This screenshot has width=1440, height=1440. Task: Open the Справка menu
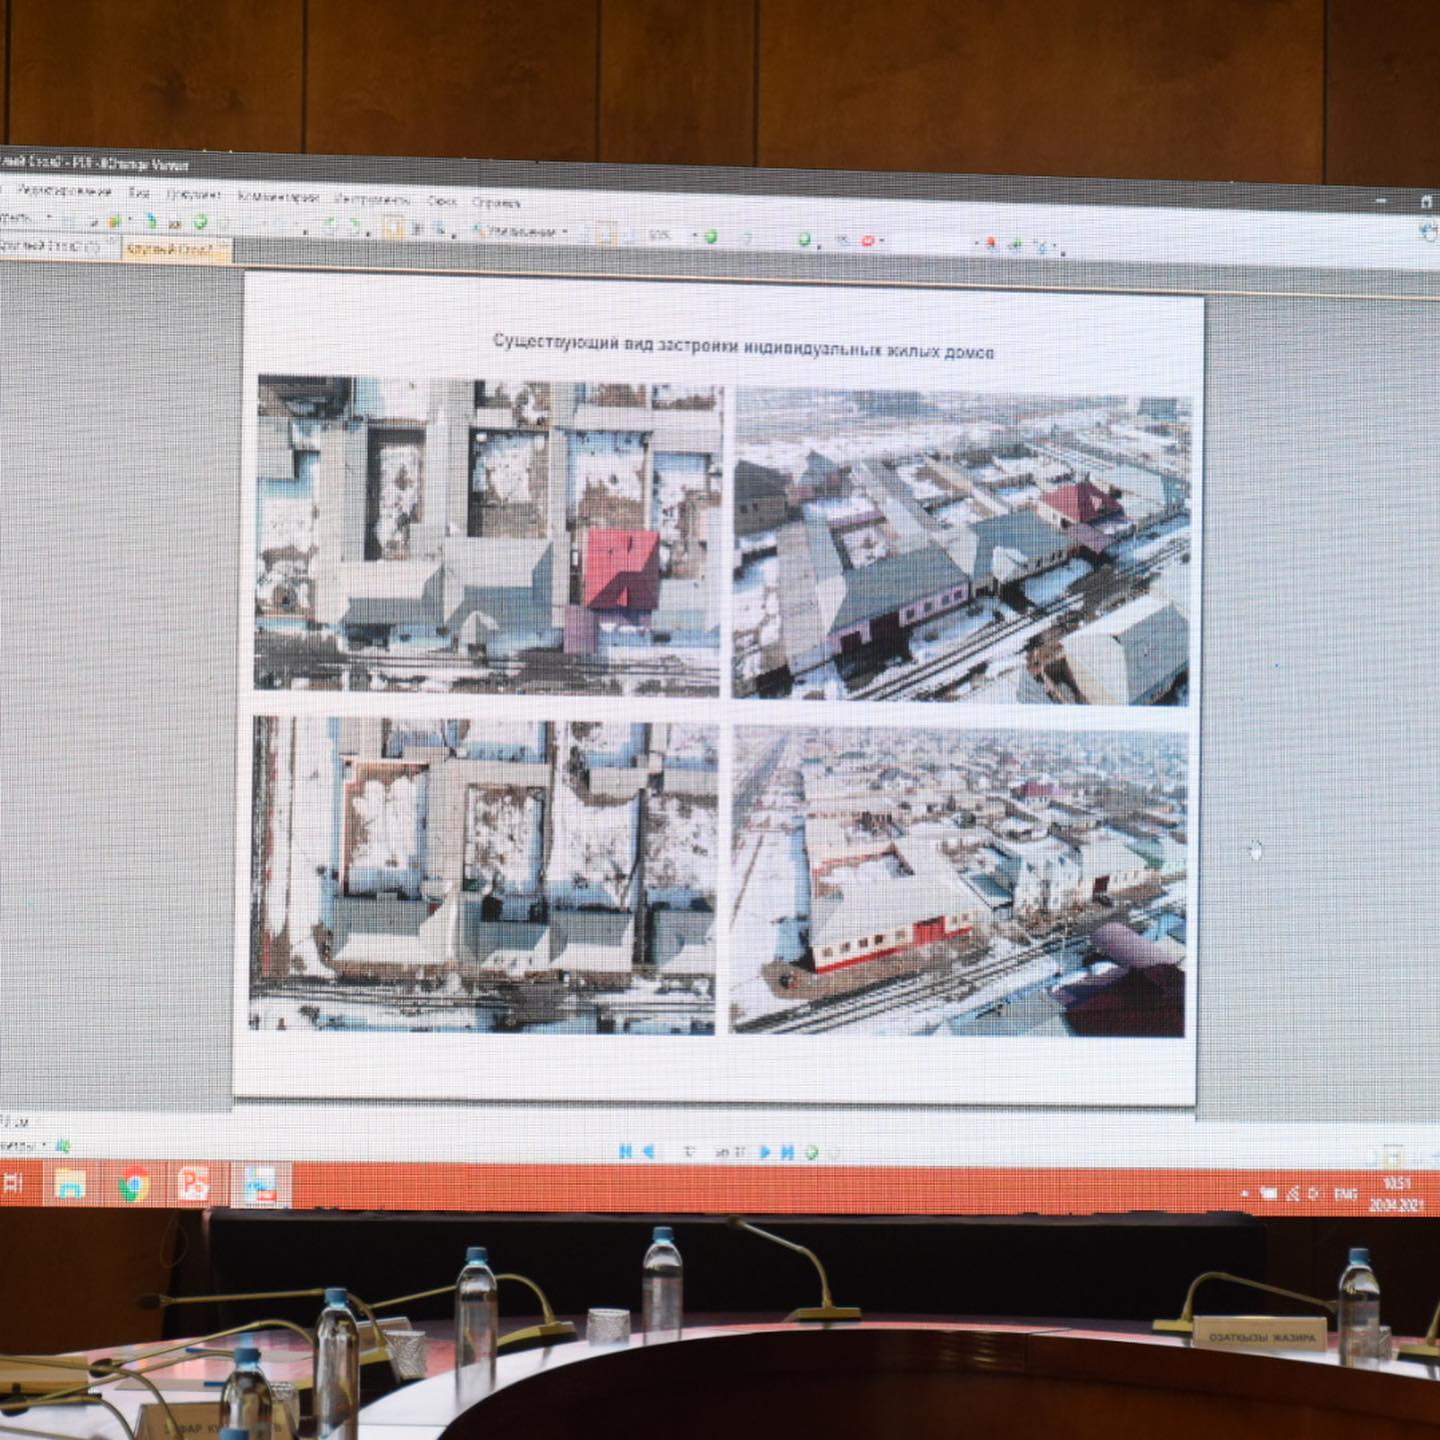496,202
